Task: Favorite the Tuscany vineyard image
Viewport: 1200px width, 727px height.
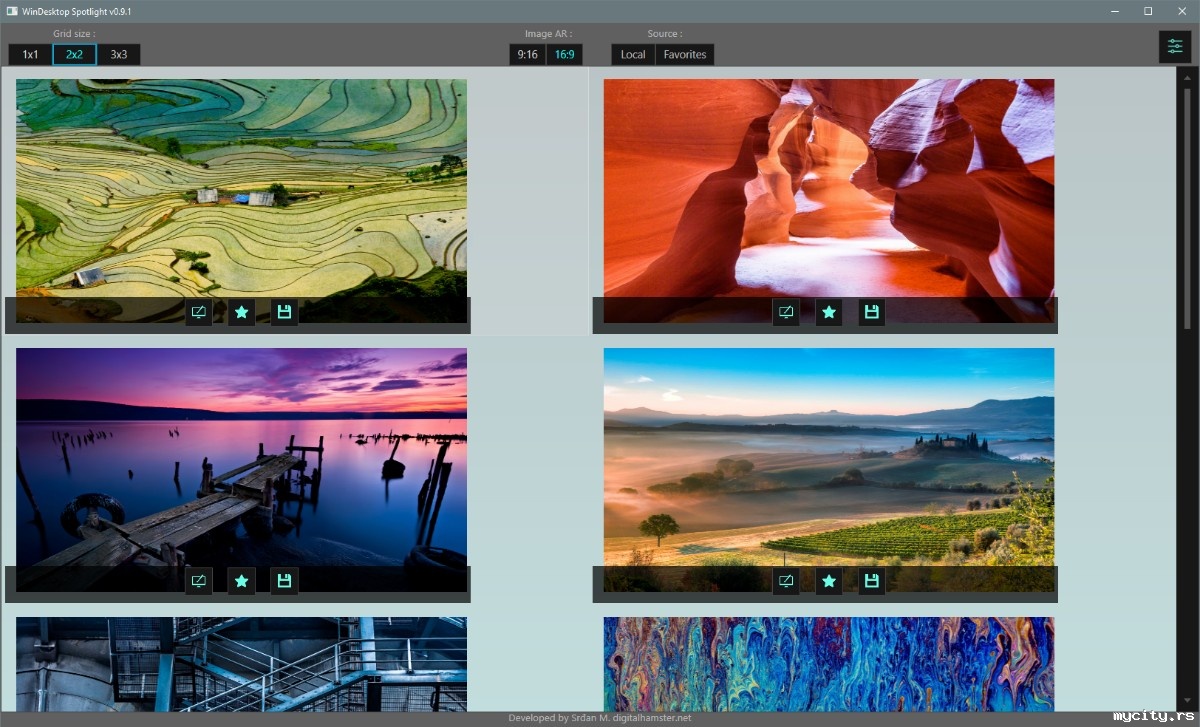Action: [829, 581]
